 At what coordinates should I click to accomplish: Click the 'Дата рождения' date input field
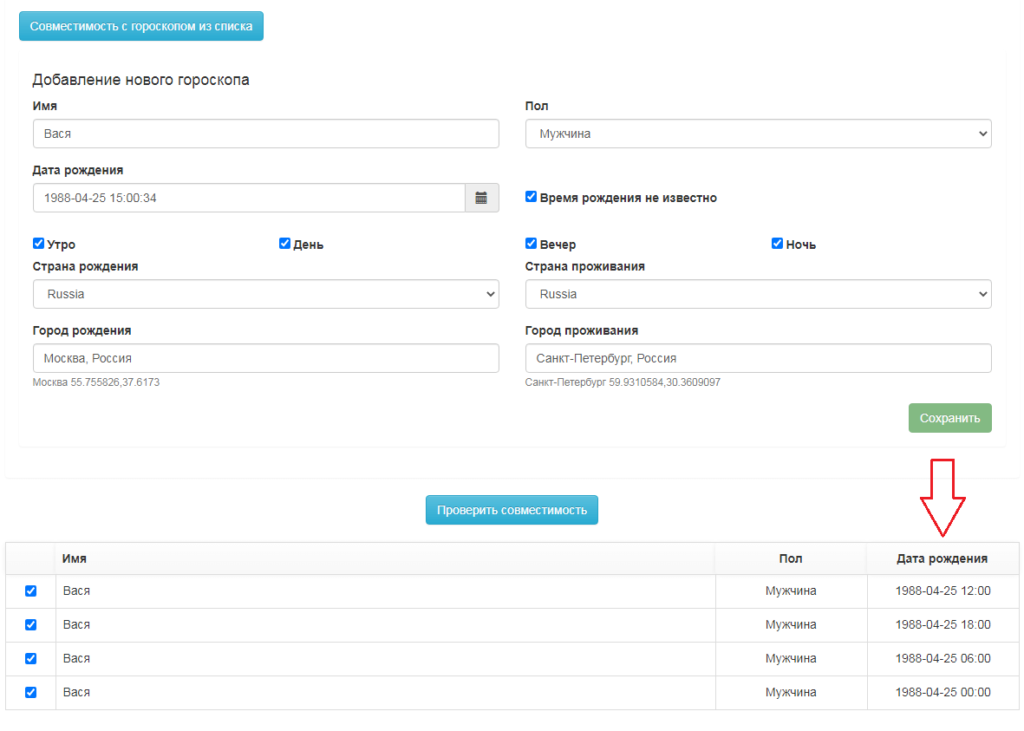pyautogui.click(x=249, y=198)
